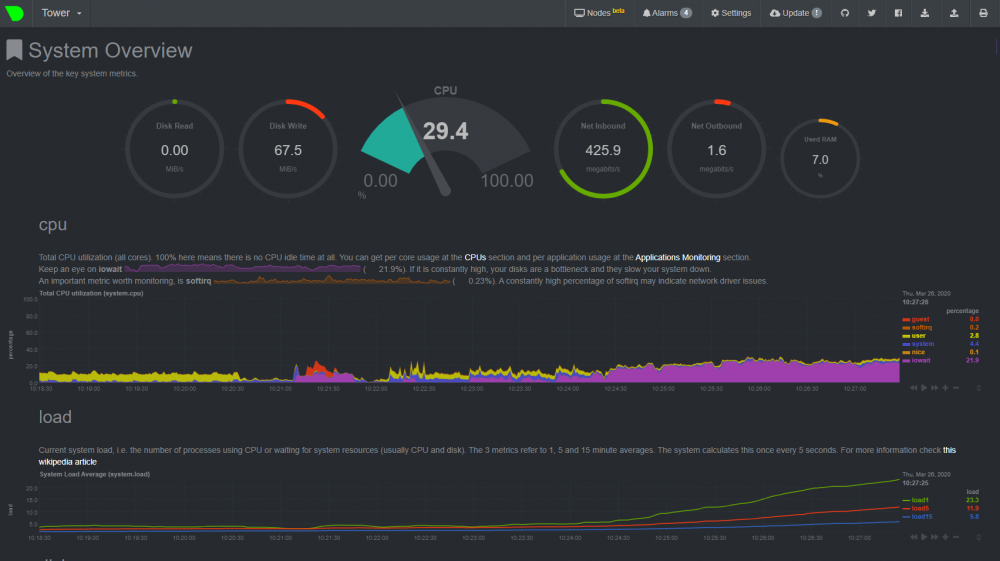Click the Twitter icon
This screenshot has height=561, width=1000.
point(872,13)
